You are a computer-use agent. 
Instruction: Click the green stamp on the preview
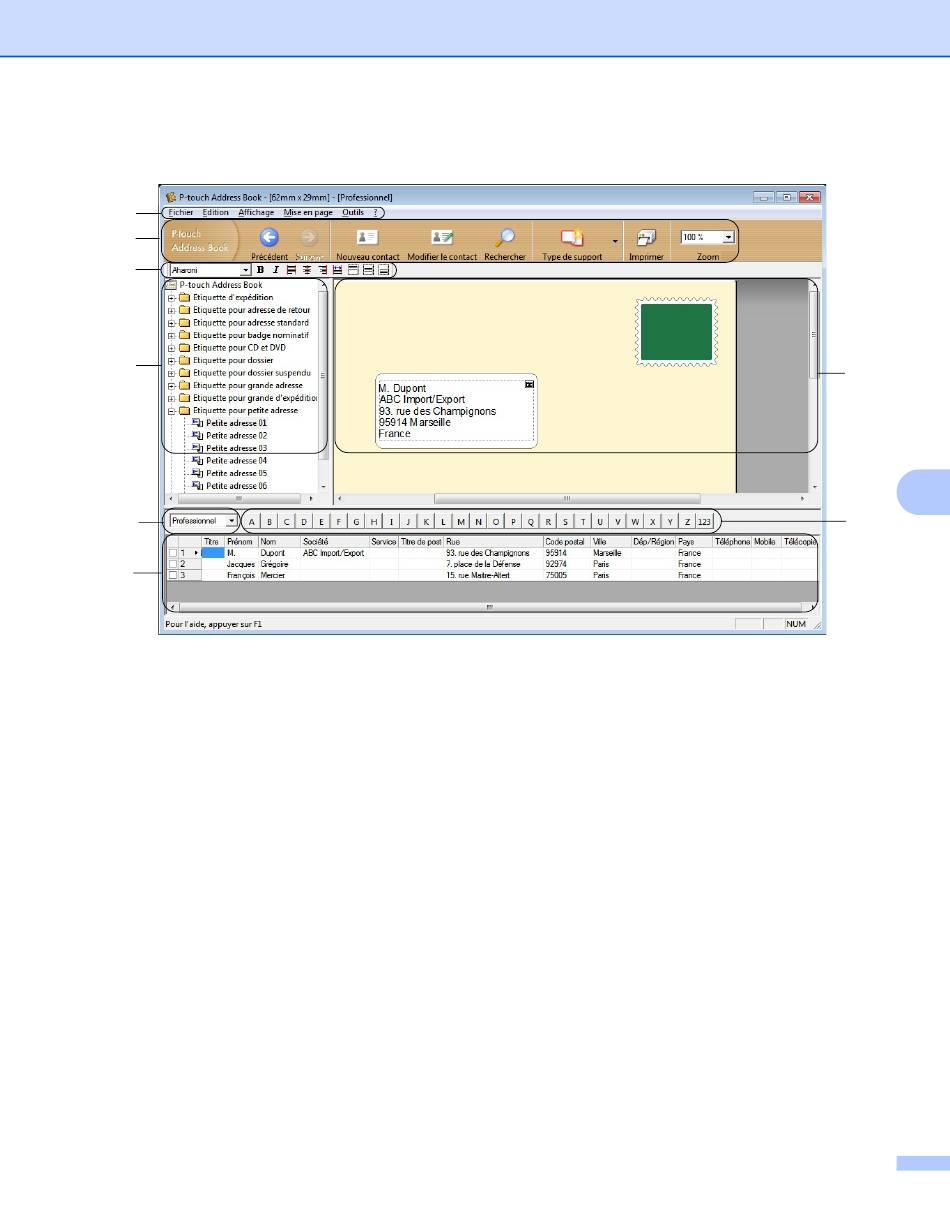click(676, 332)
